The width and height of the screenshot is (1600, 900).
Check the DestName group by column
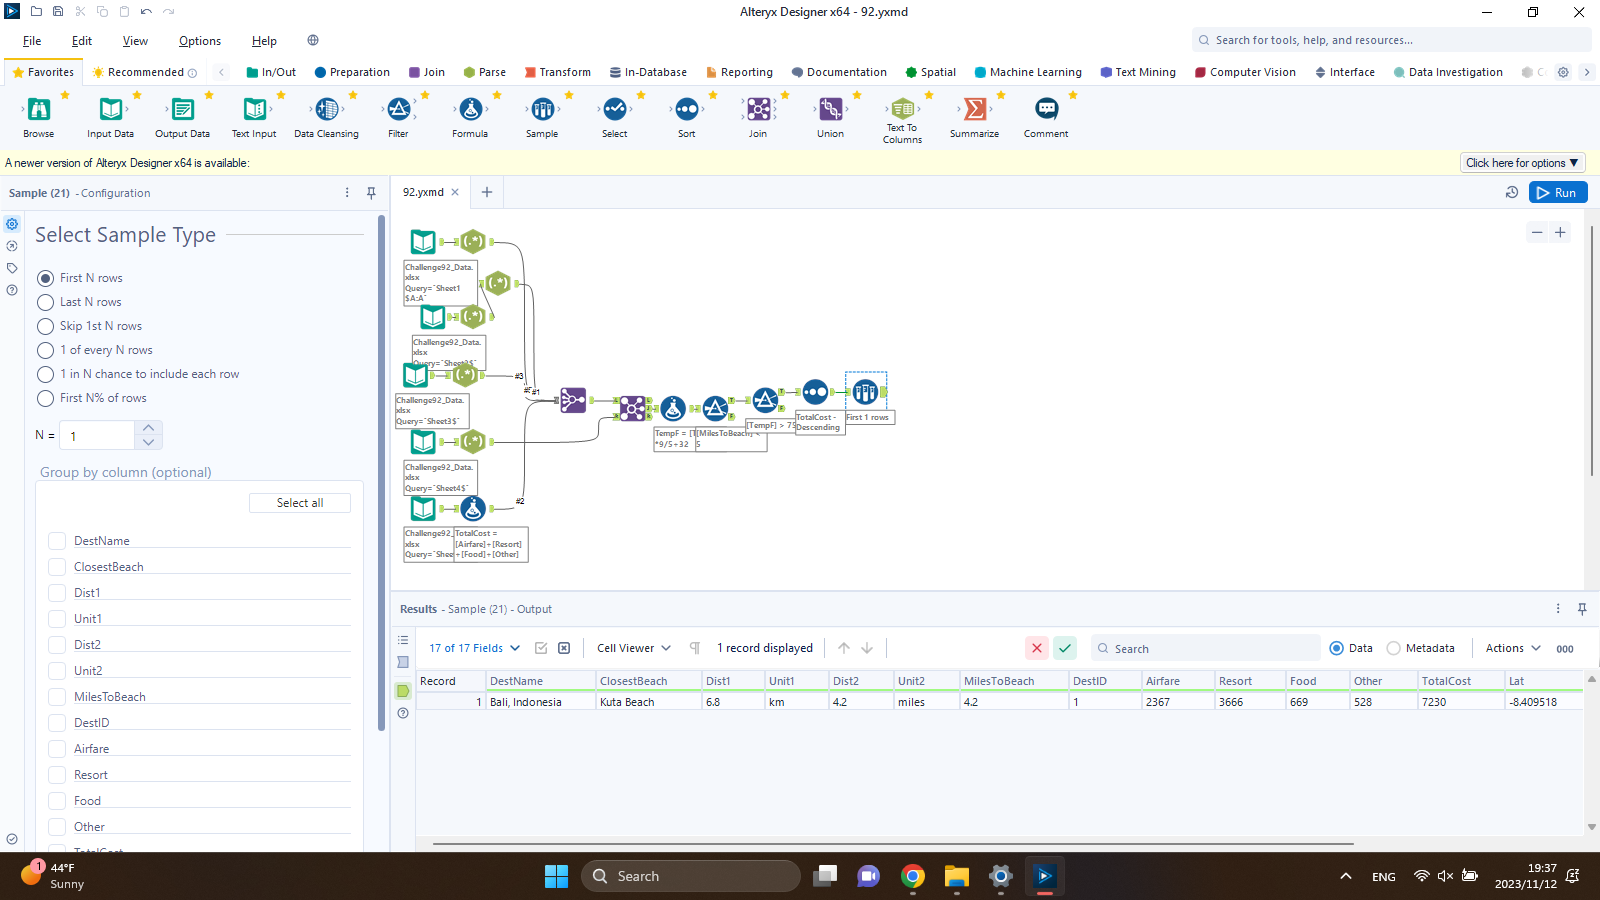click(x=57, y=541)
